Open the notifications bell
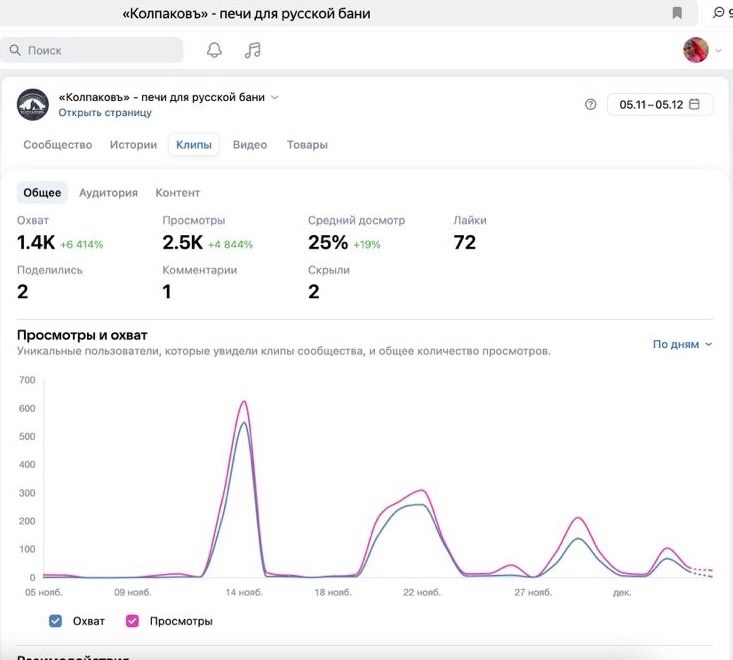This screenshot has width=733, height=660. [x=214, y=50]
